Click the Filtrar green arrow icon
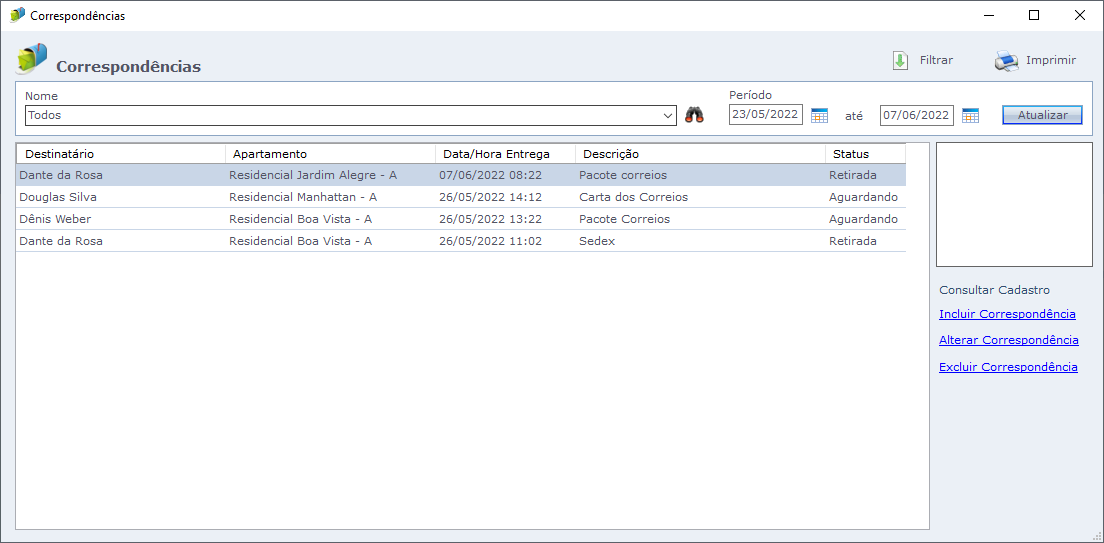This screenshot has width=1104, height=543. (900, 61)
